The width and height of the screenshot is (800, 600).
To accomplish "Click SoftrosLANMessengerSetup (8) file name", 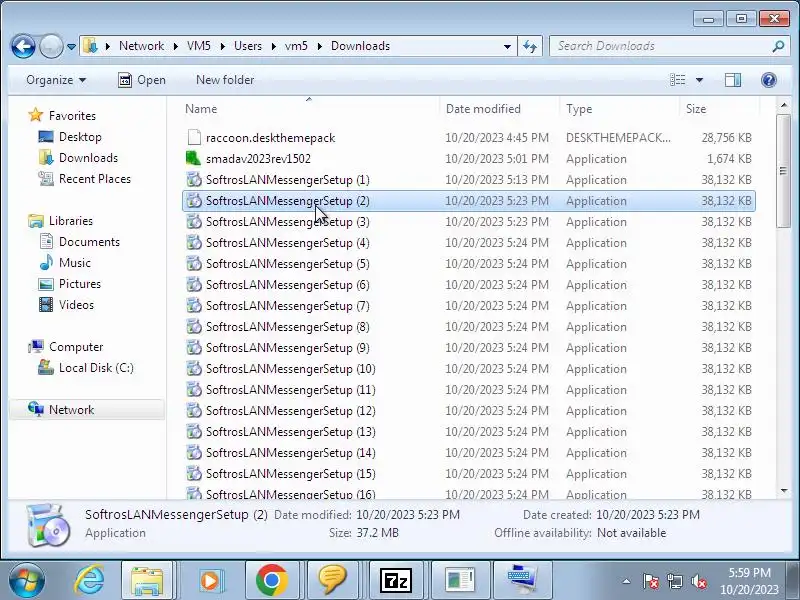I will tap(287, 327).
